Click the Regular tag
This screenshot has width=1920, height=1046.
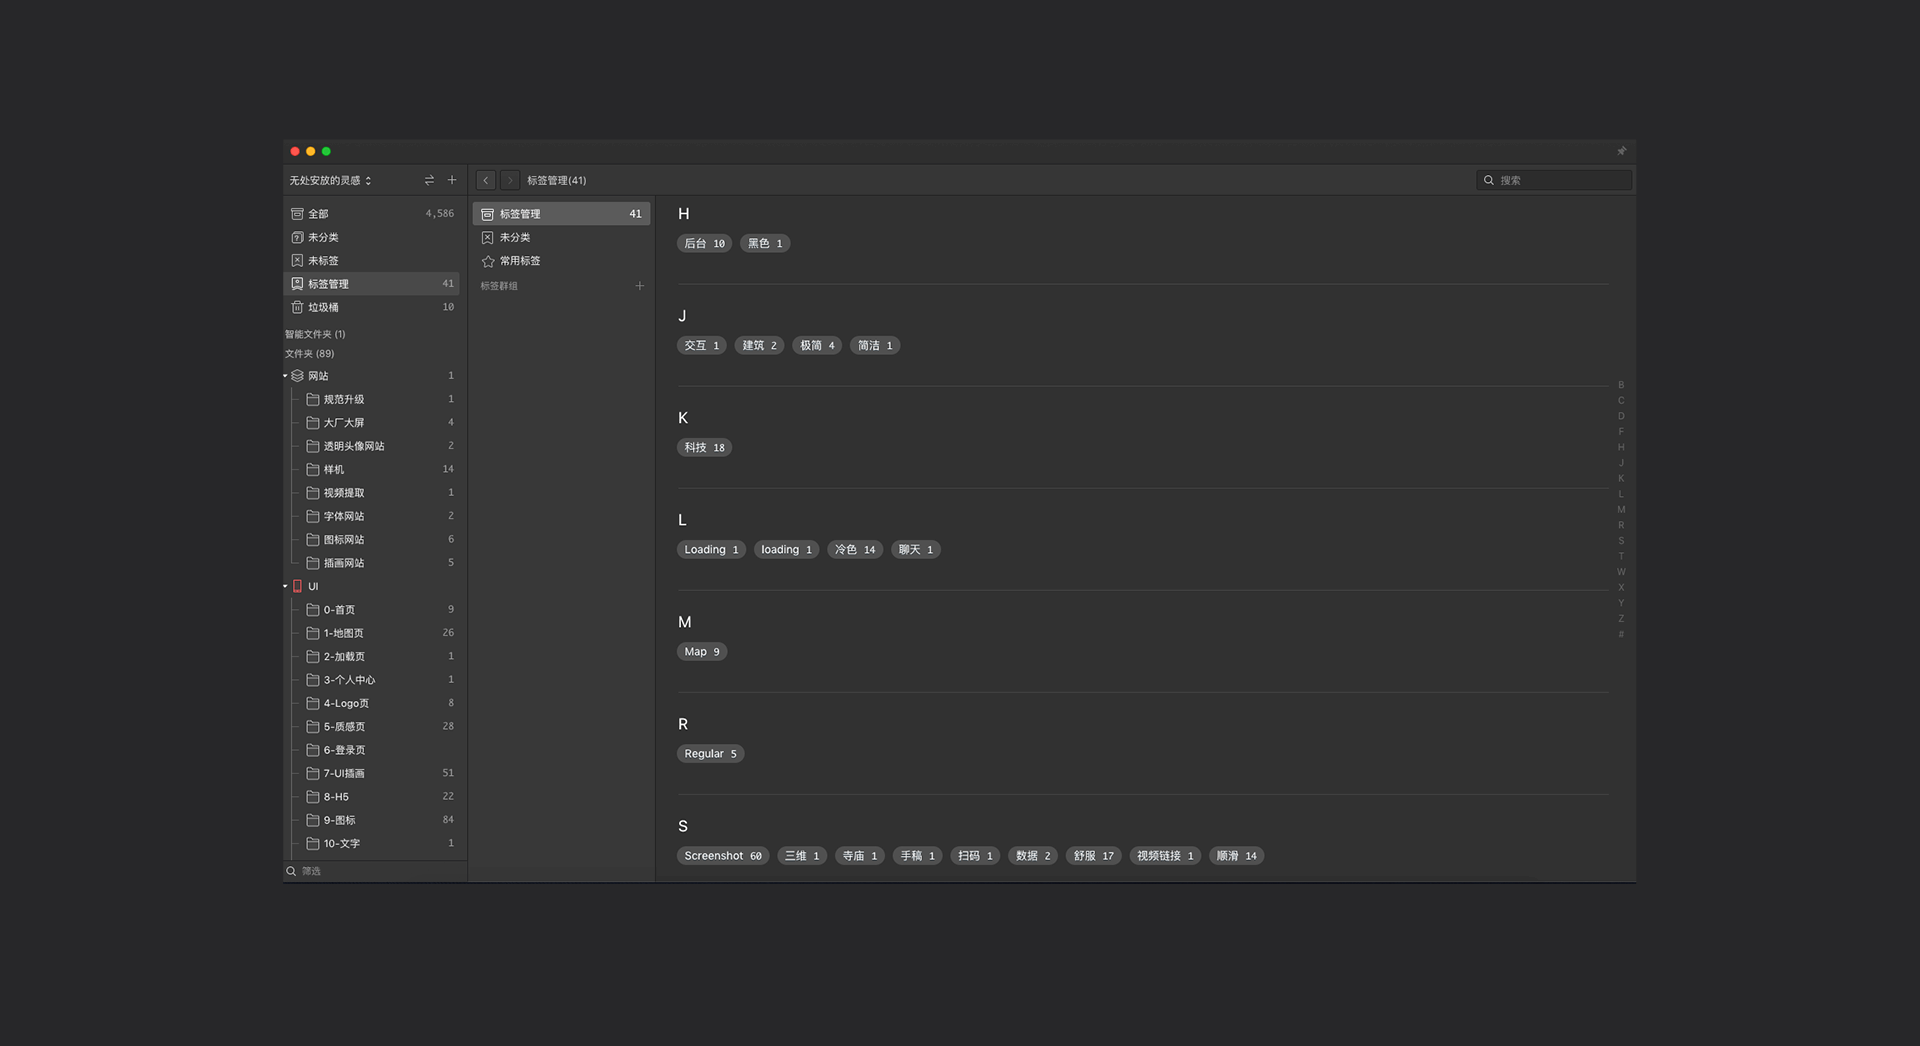pyautogui.click(x=710, y=754)
